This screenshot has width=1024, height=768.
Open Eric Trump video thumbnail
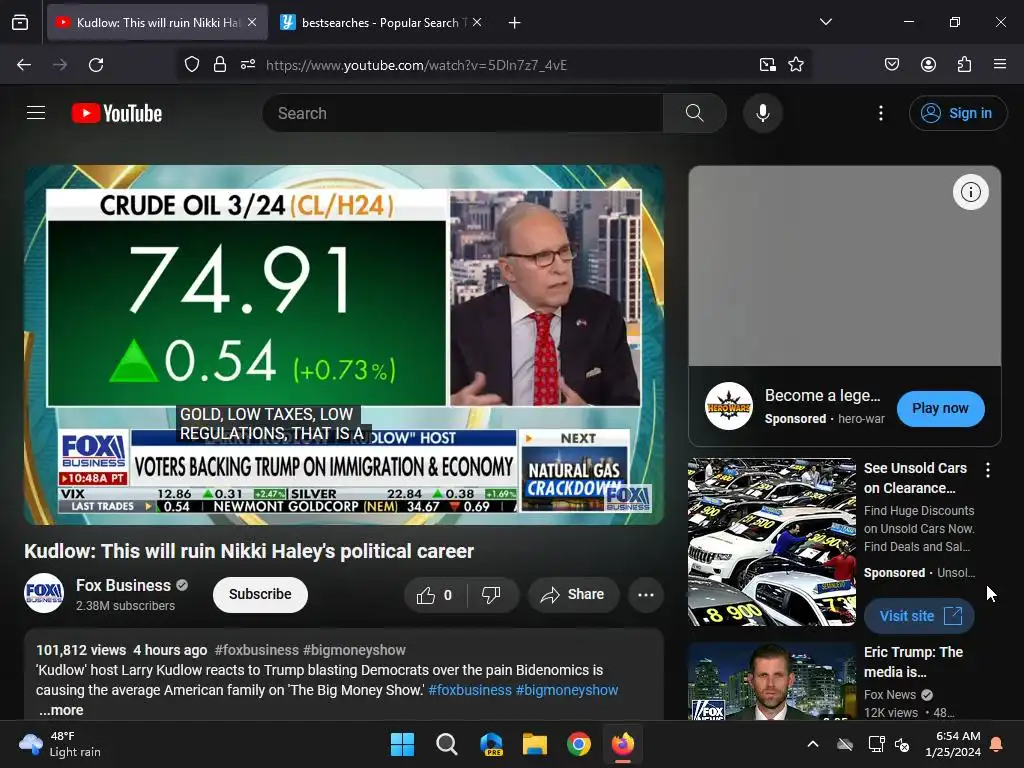click(x=772, y=681)
